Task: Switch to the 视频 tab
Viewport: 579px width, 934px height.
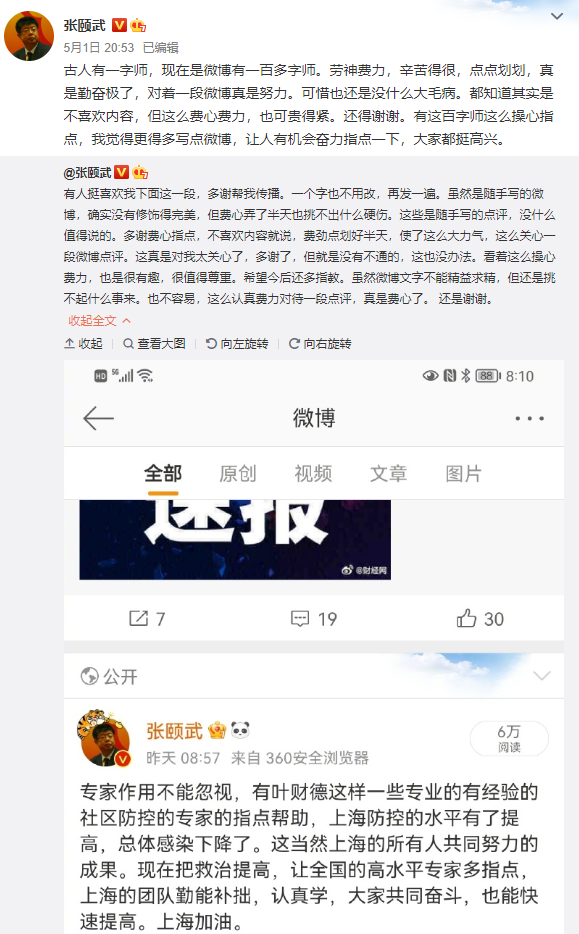Action: [x=313, y=474]
